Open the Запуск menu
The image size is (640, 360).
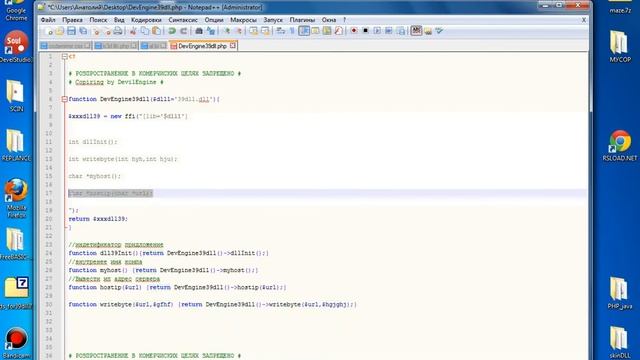[273, 20]
